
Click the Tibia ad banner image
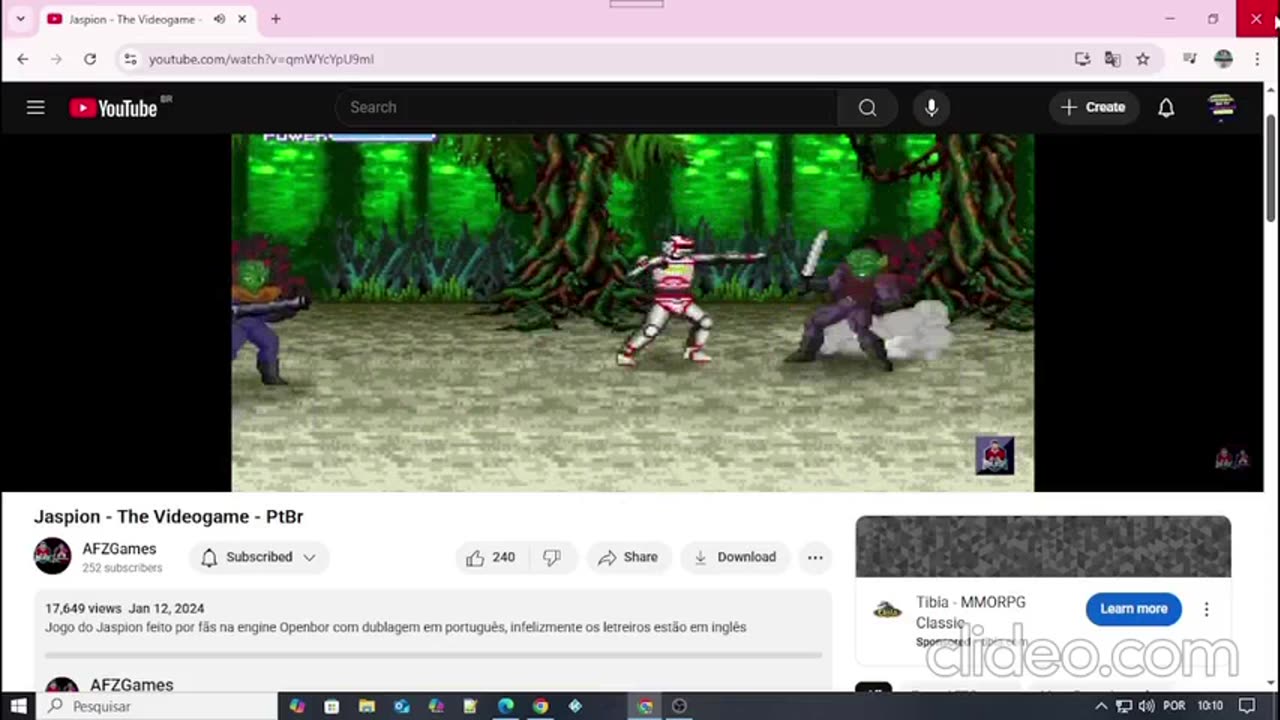(x=1043, y=547)
